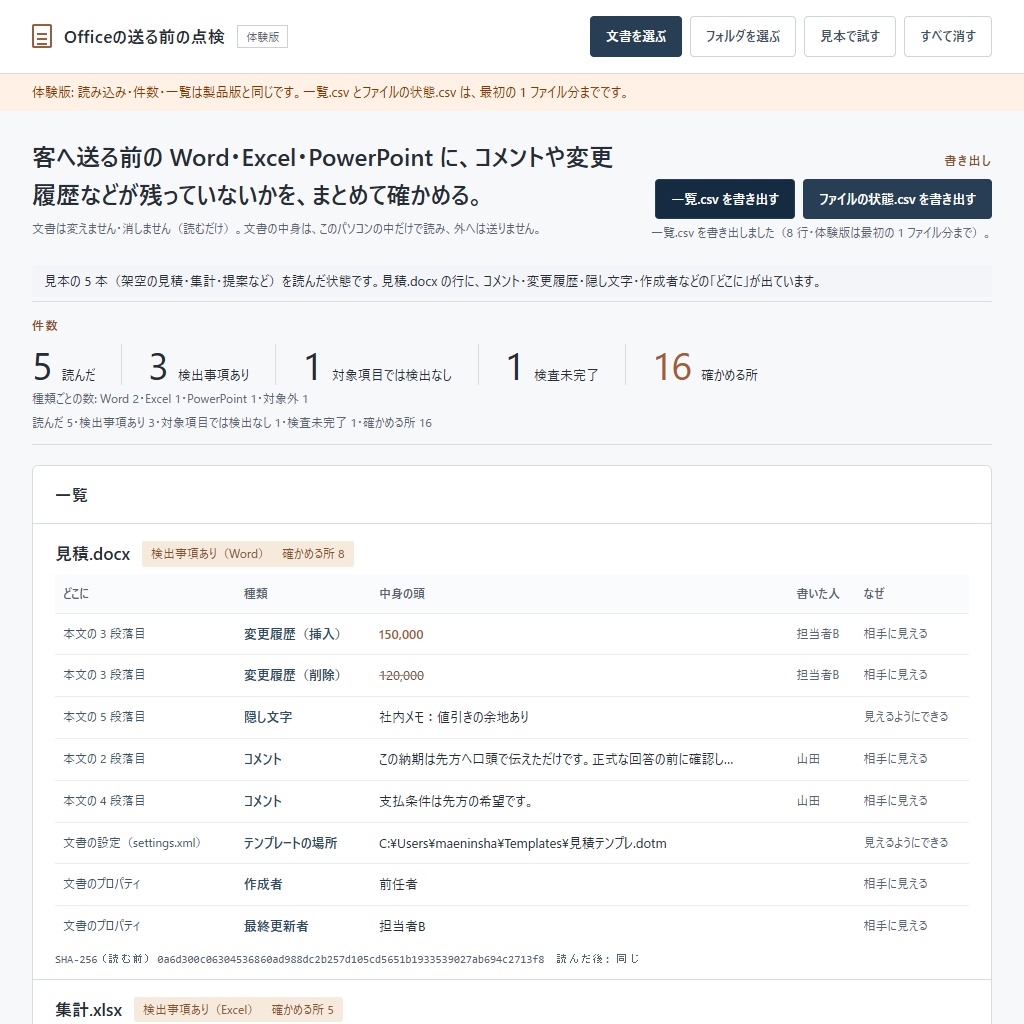This screenshot has height=1024, width=1024.
Task: Export ファイルの状態.csv を書き出す
Action: pyautogui.click(x=897, y=199)
